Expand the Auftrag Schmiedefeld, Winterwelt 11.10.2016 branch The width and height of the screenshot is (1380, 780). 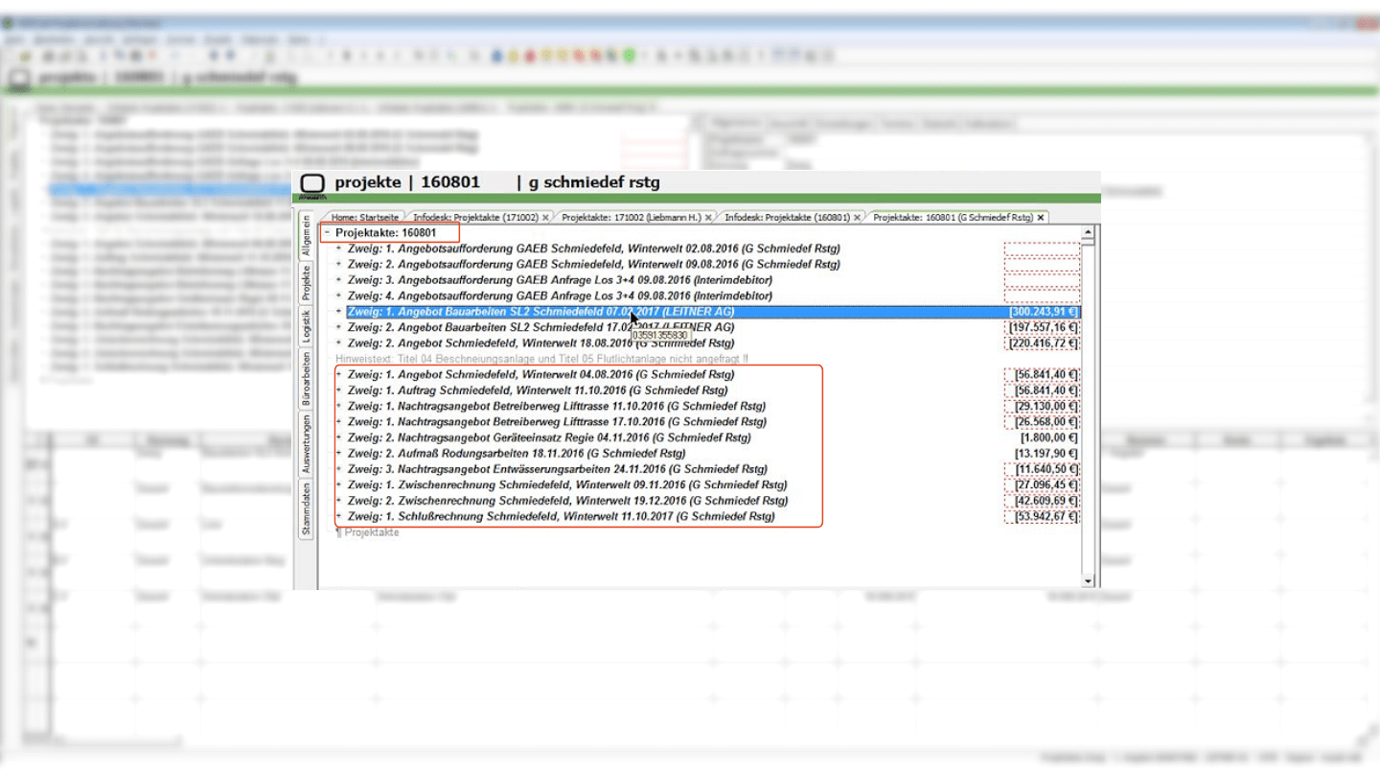339,391
